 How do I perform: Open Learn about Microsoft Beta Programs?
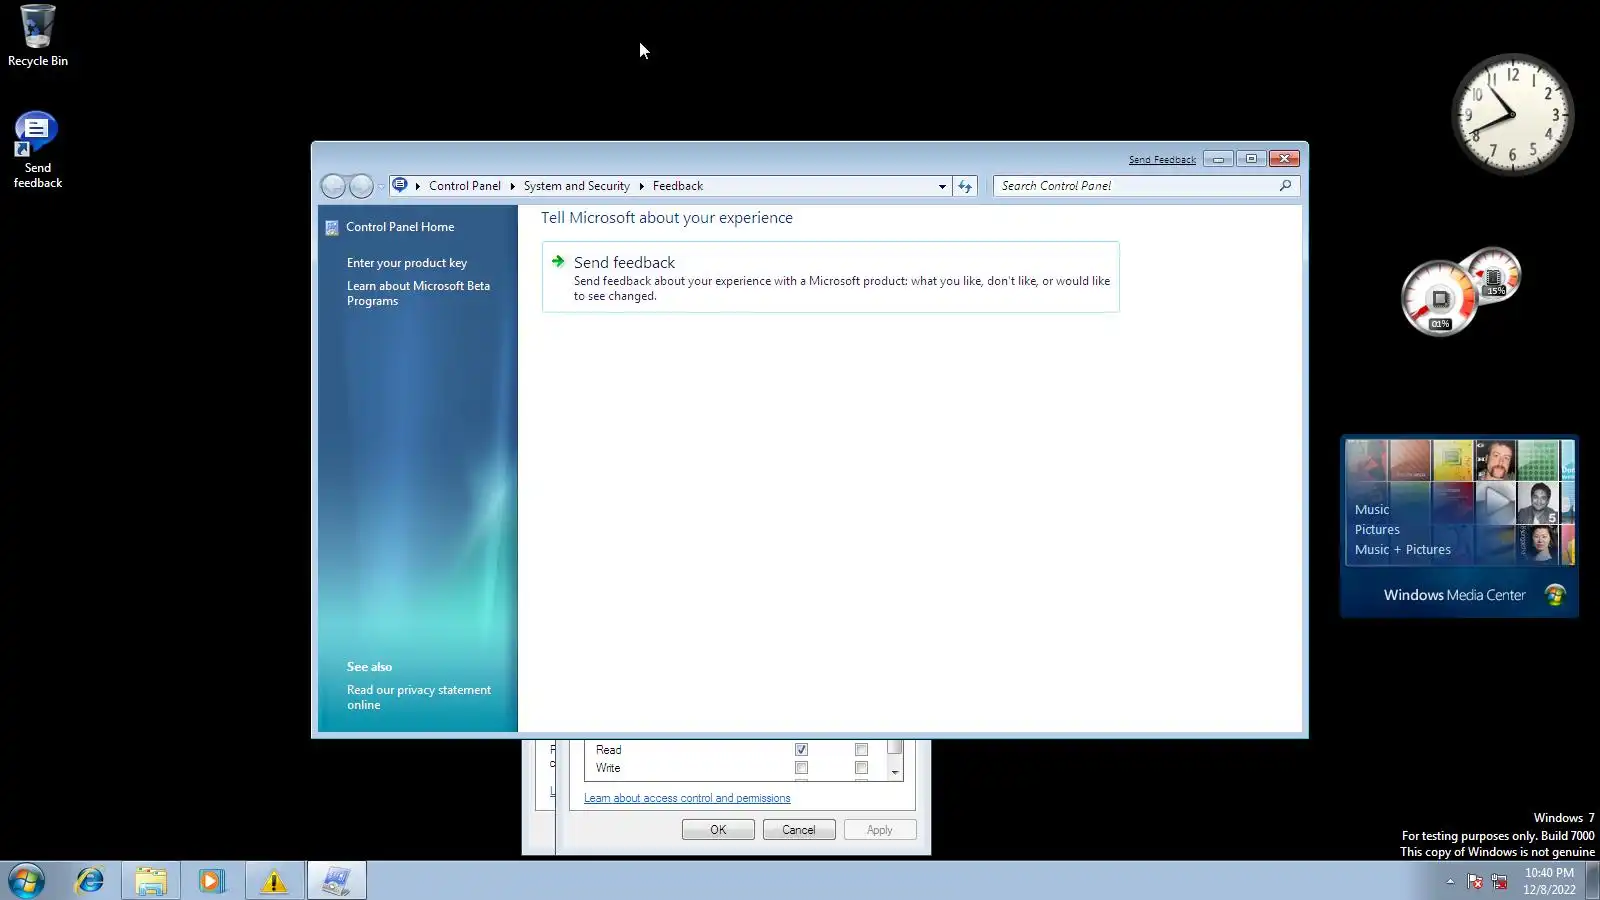tap(418, 293)
